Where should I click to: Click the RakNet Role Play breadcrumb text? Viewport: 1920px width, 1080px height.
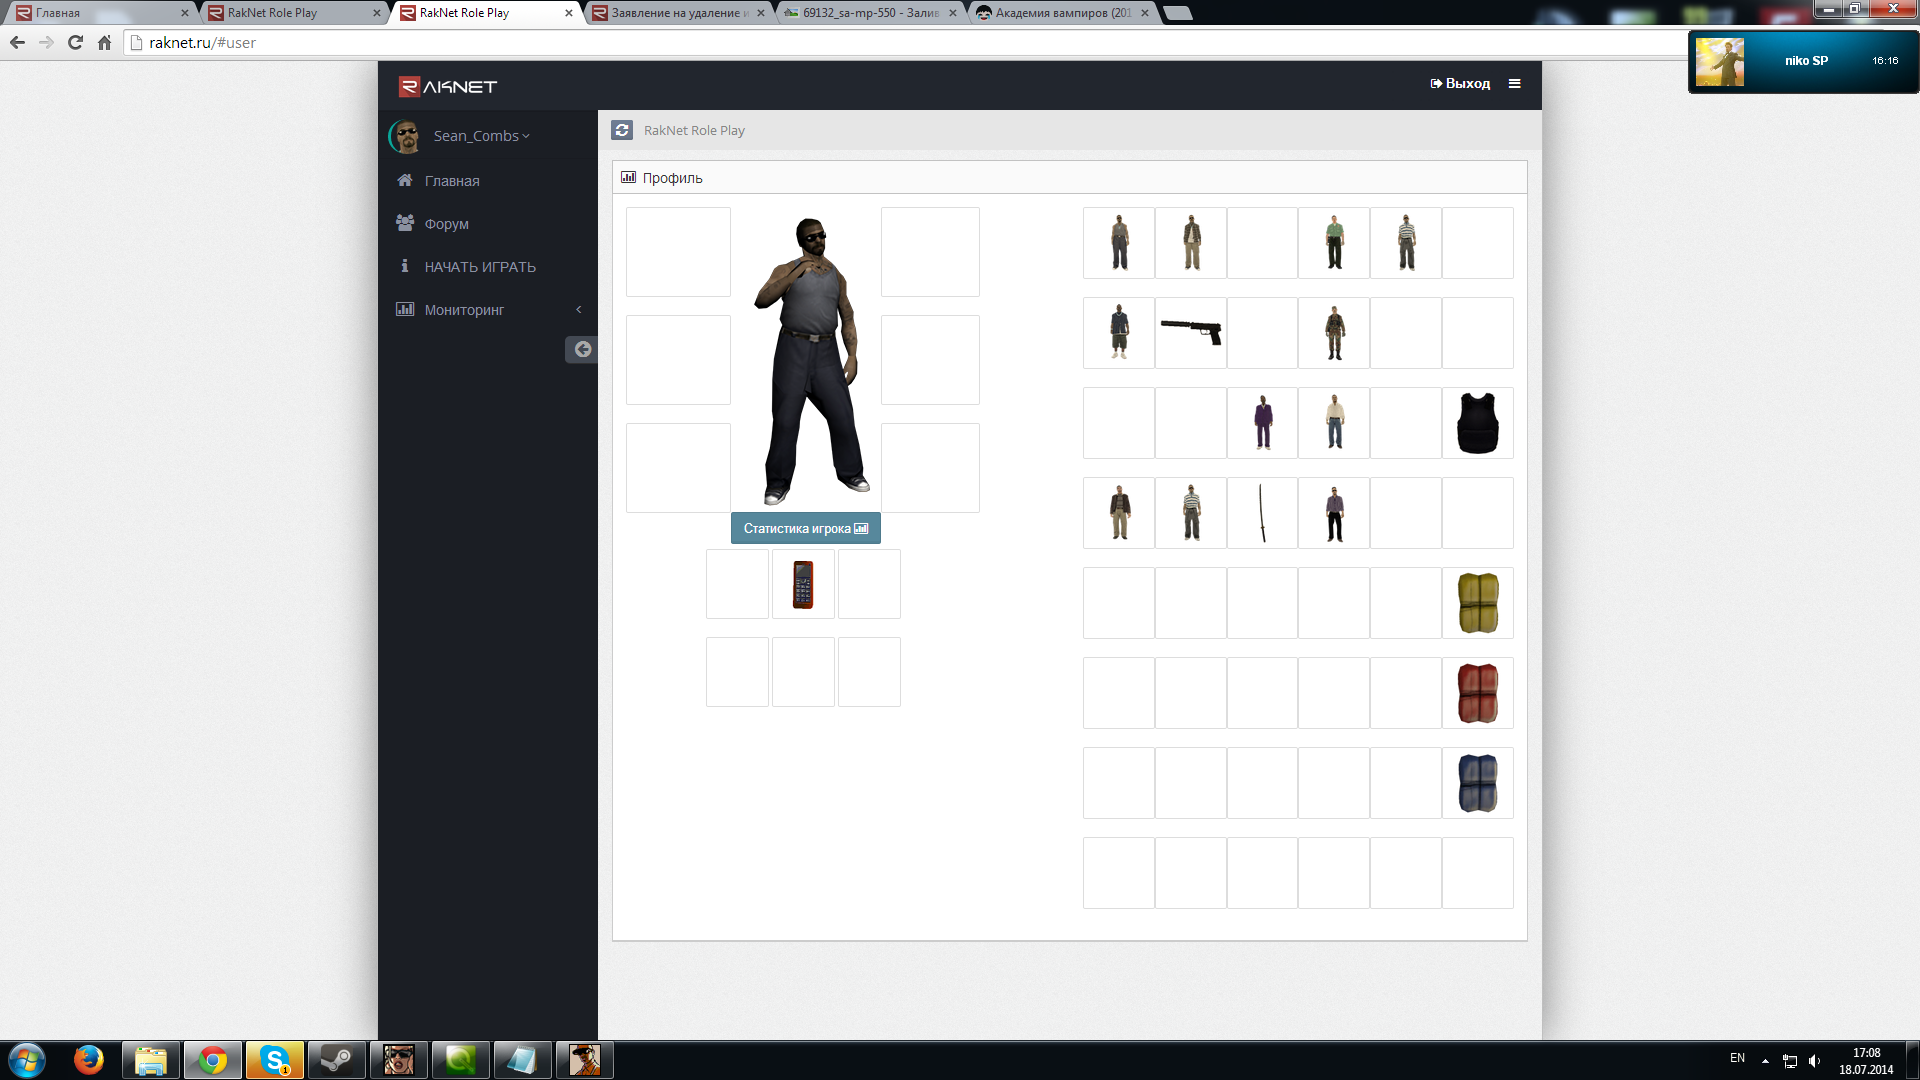[x=694, y=130]
